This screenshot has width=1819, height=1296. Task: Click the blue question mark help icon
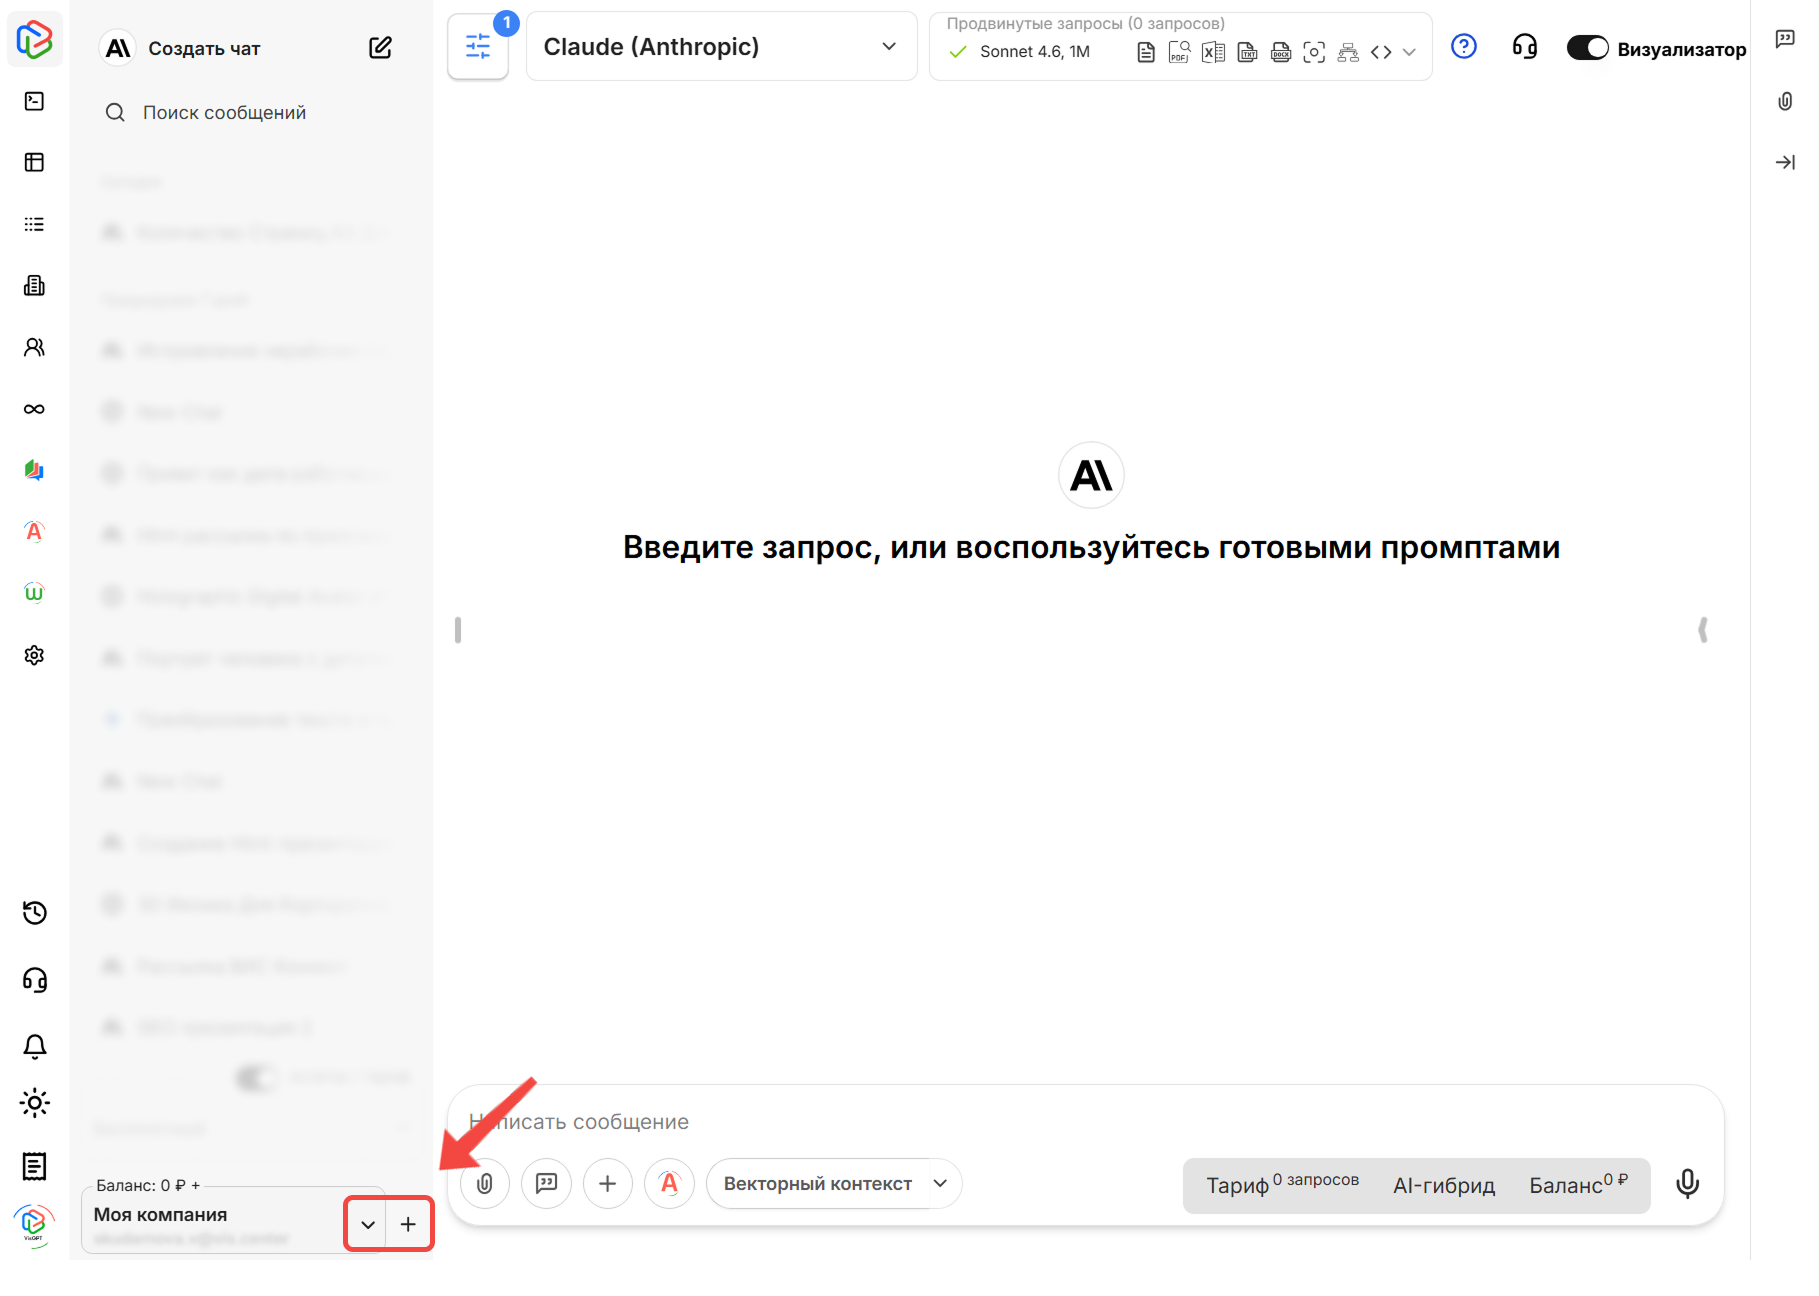click(x=1463, y=47)
